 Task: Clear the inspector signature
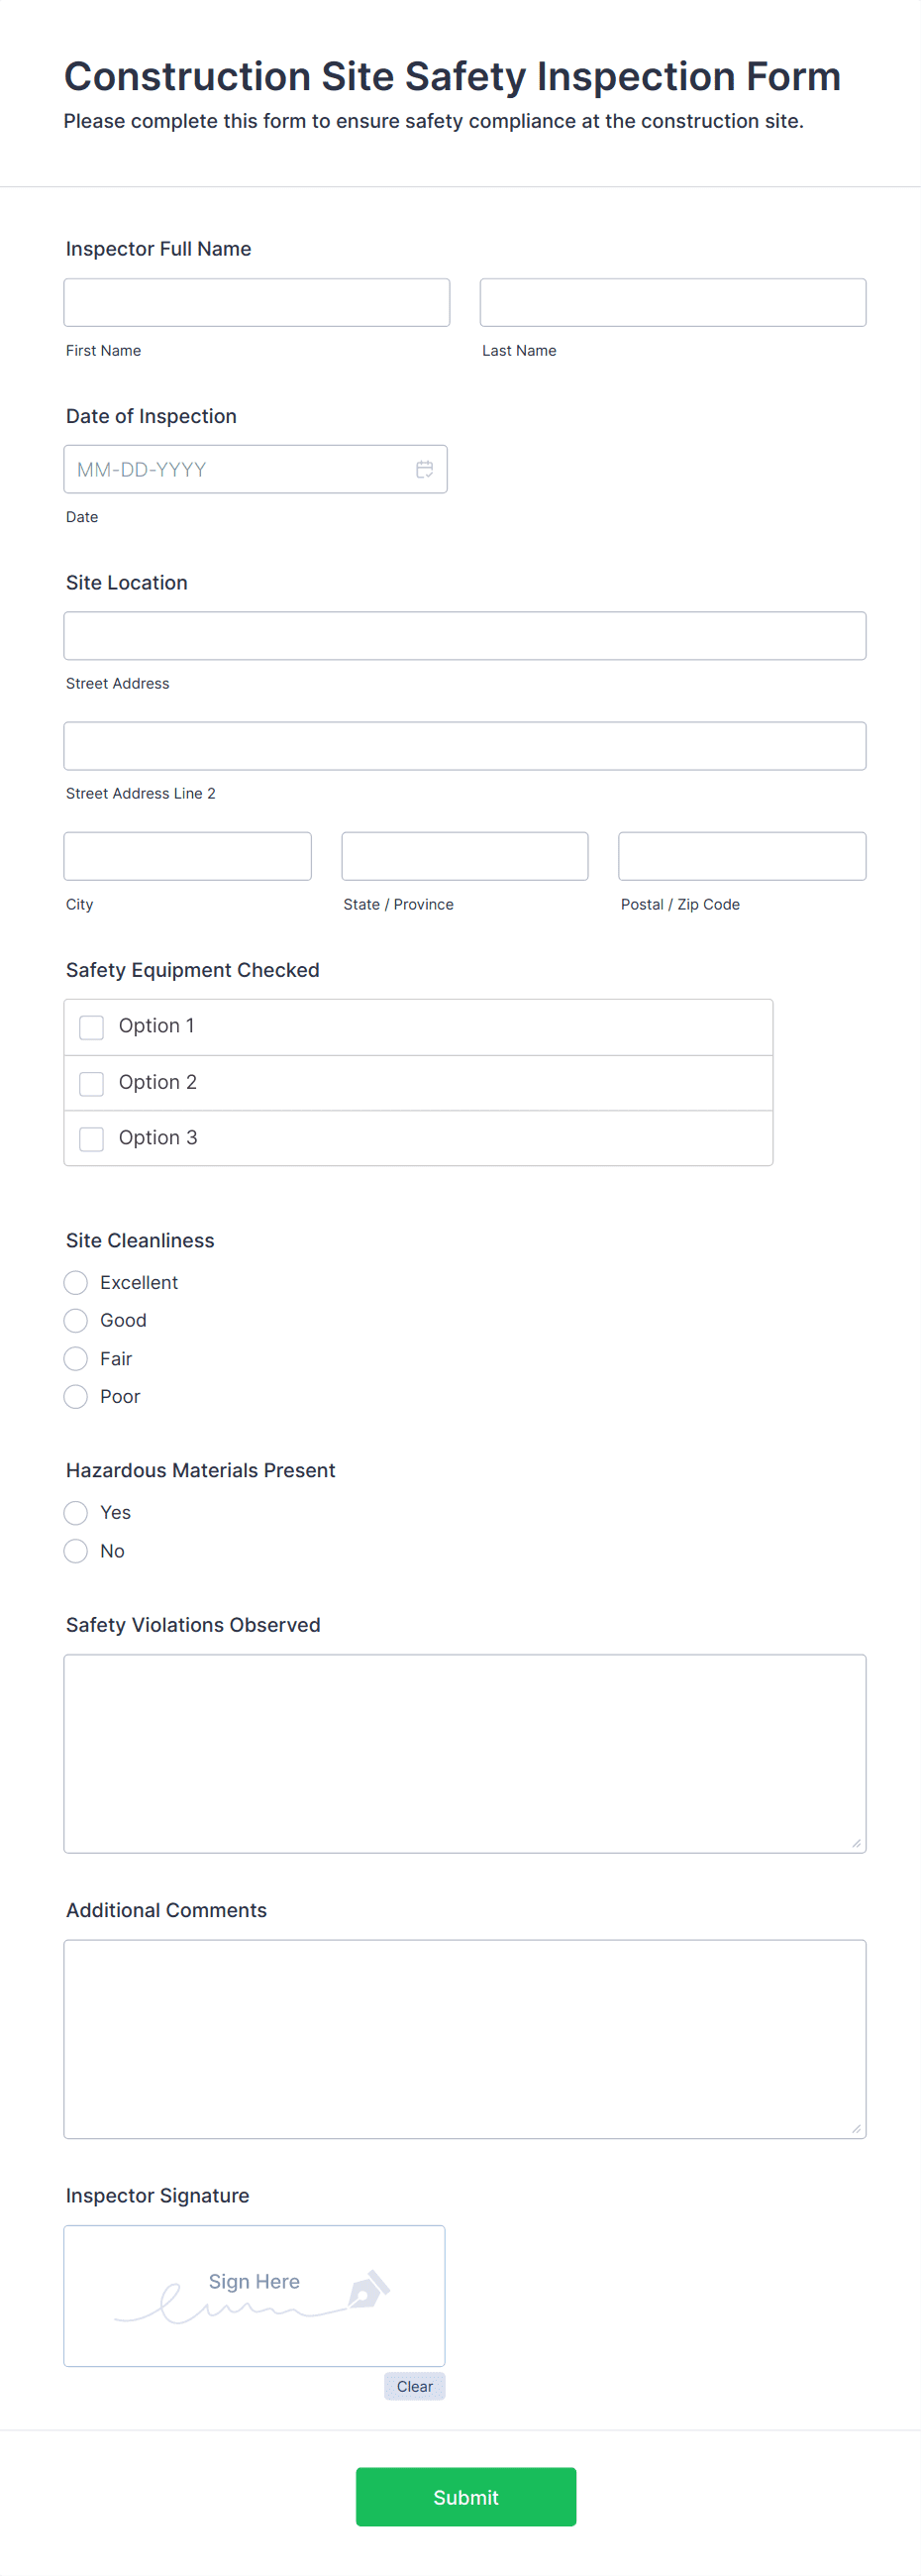(414, 2386)
